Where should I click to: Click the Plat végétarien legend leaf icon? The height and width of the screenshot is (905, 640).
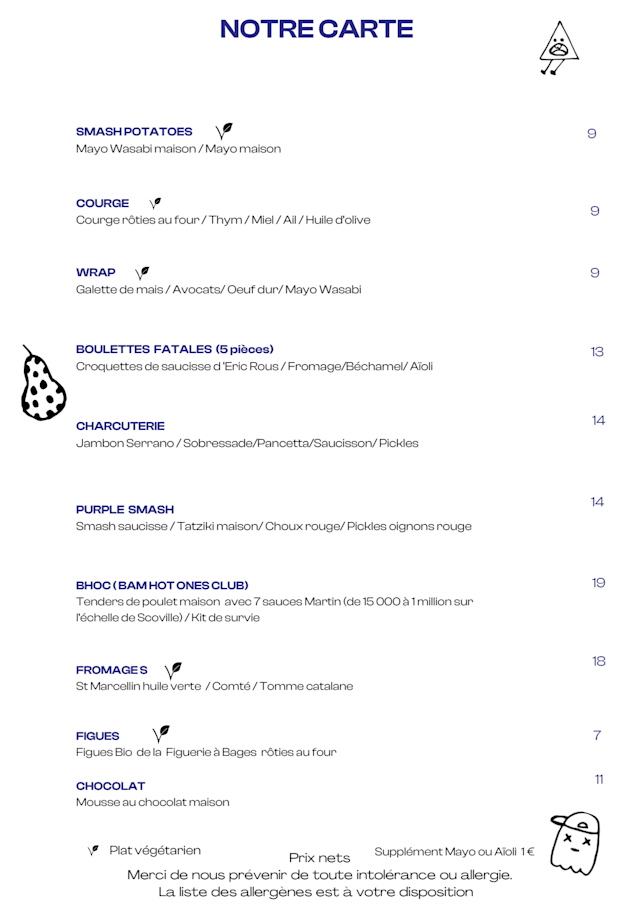pyautogui.click(x=93, y=850)
